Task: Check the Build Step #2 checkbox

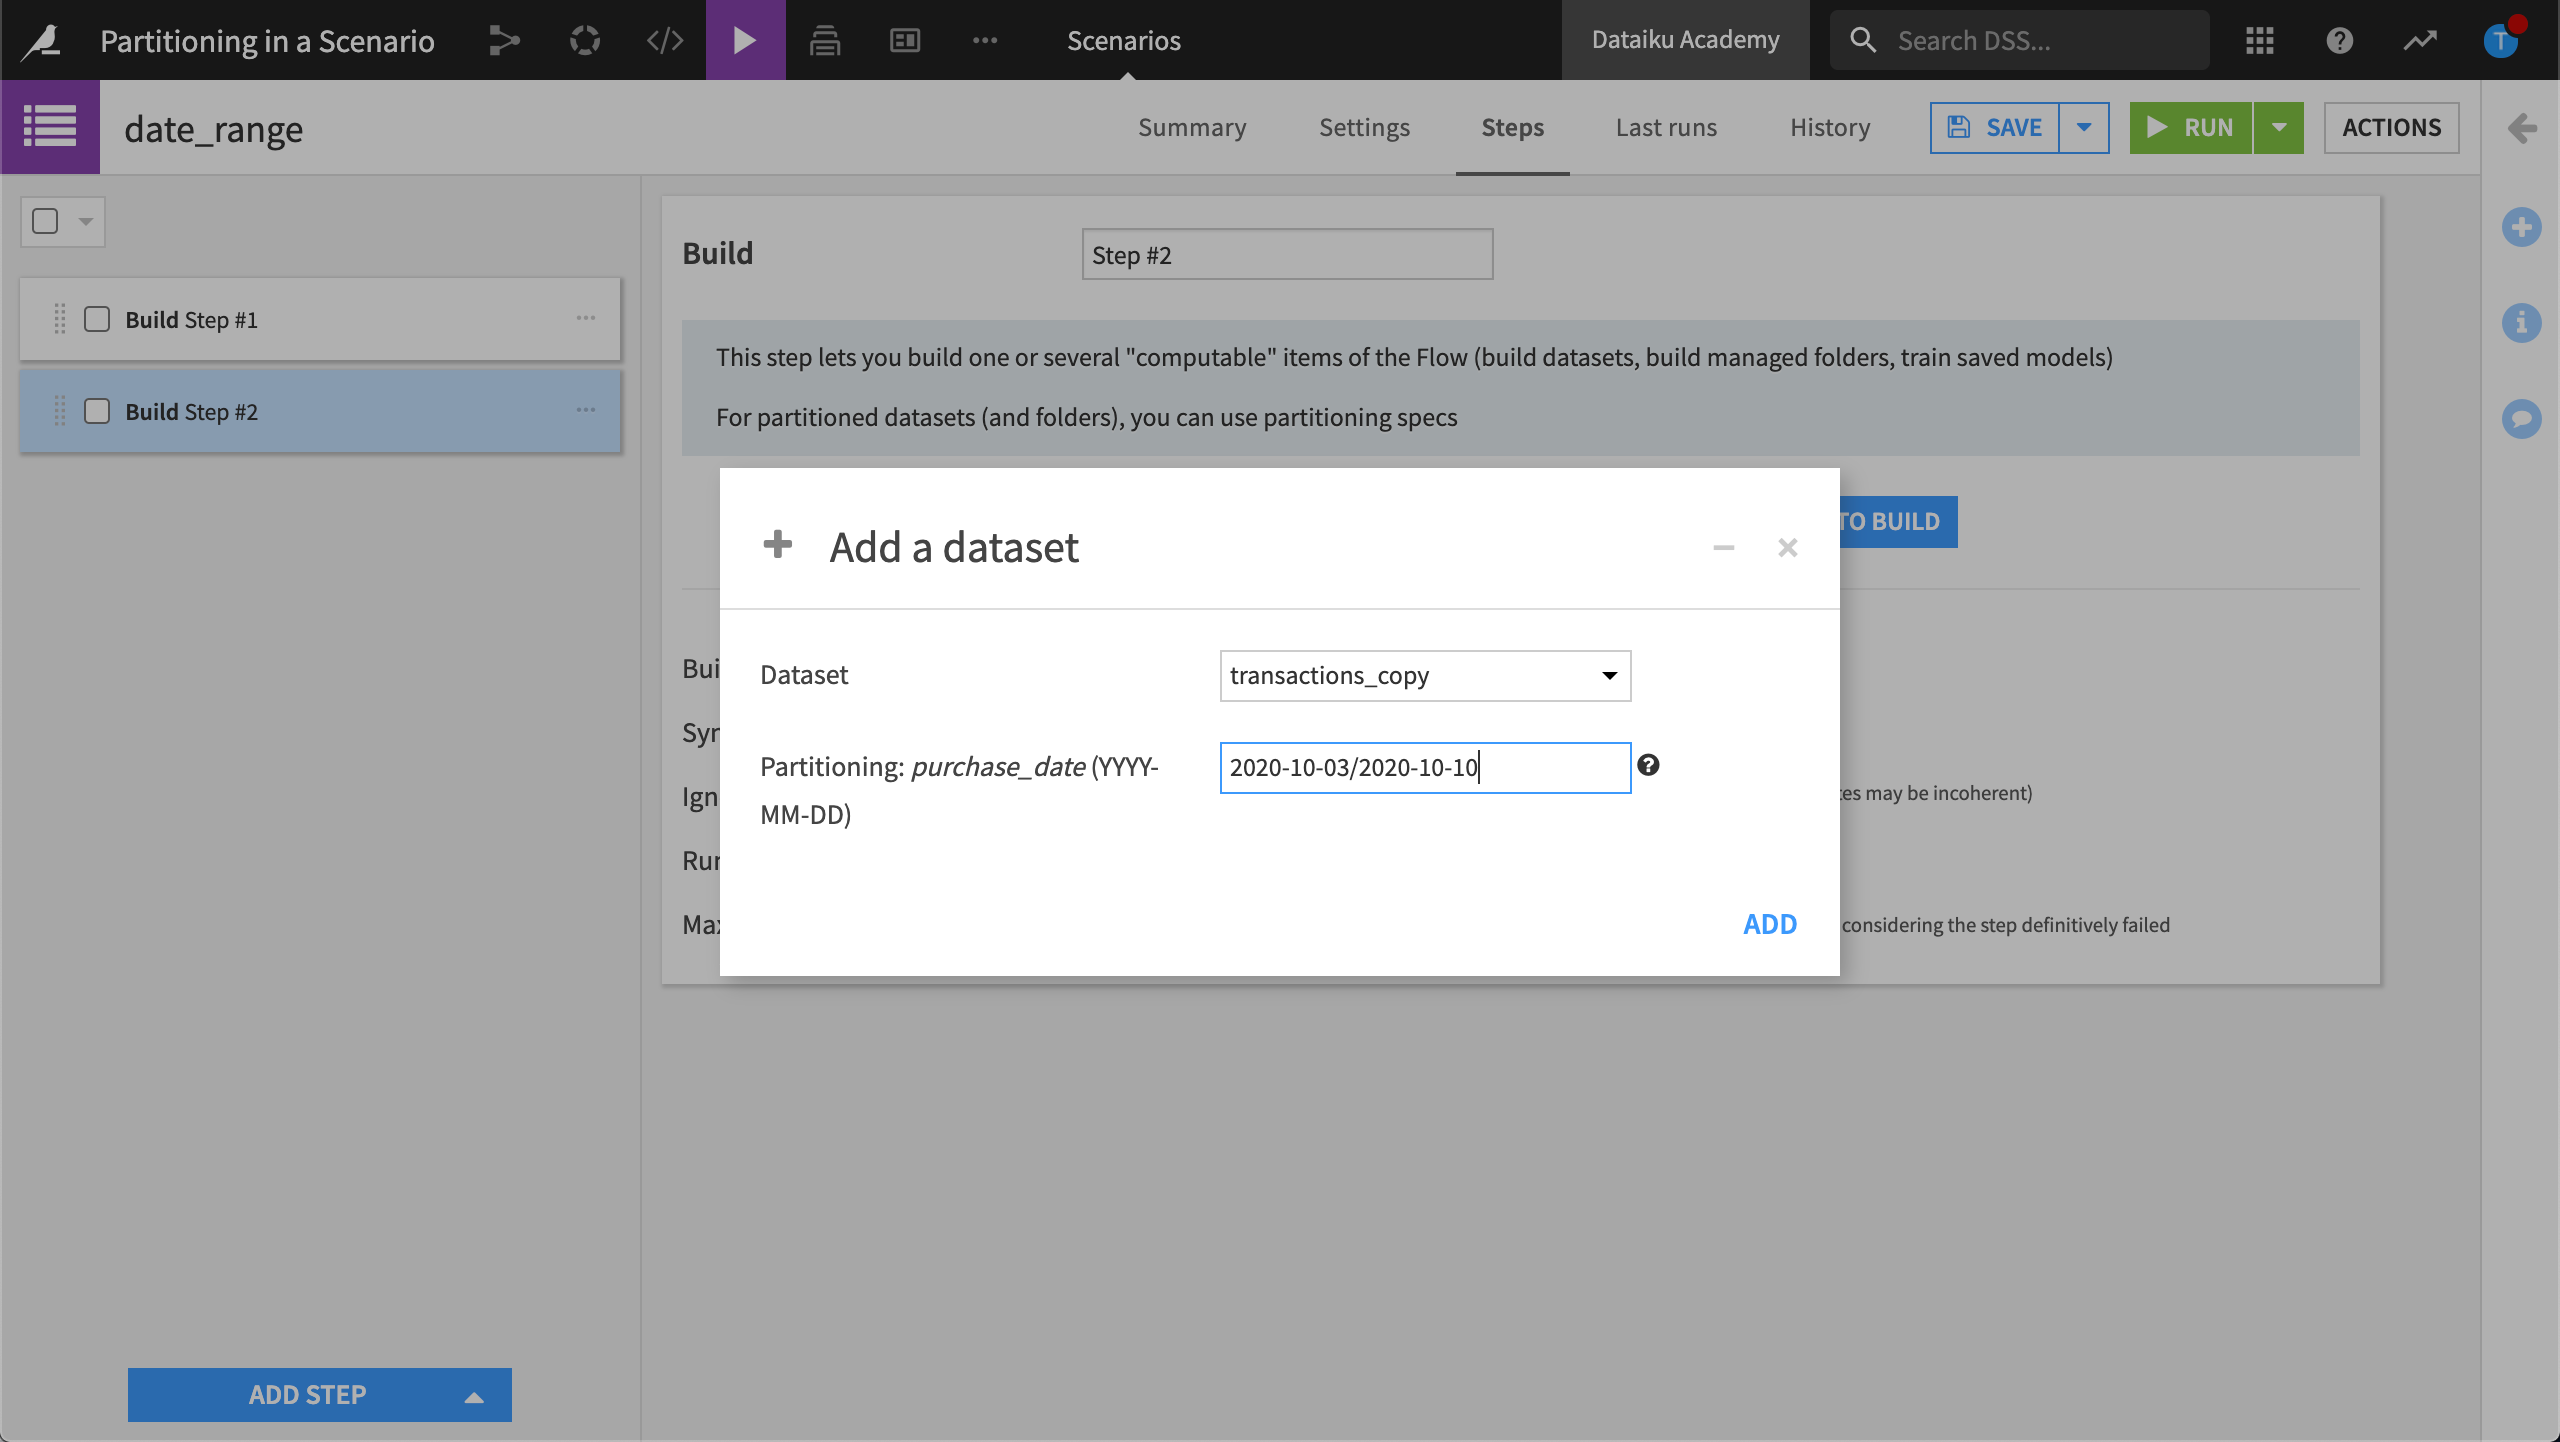Action: pyautogui.click(x=97, y=411)
